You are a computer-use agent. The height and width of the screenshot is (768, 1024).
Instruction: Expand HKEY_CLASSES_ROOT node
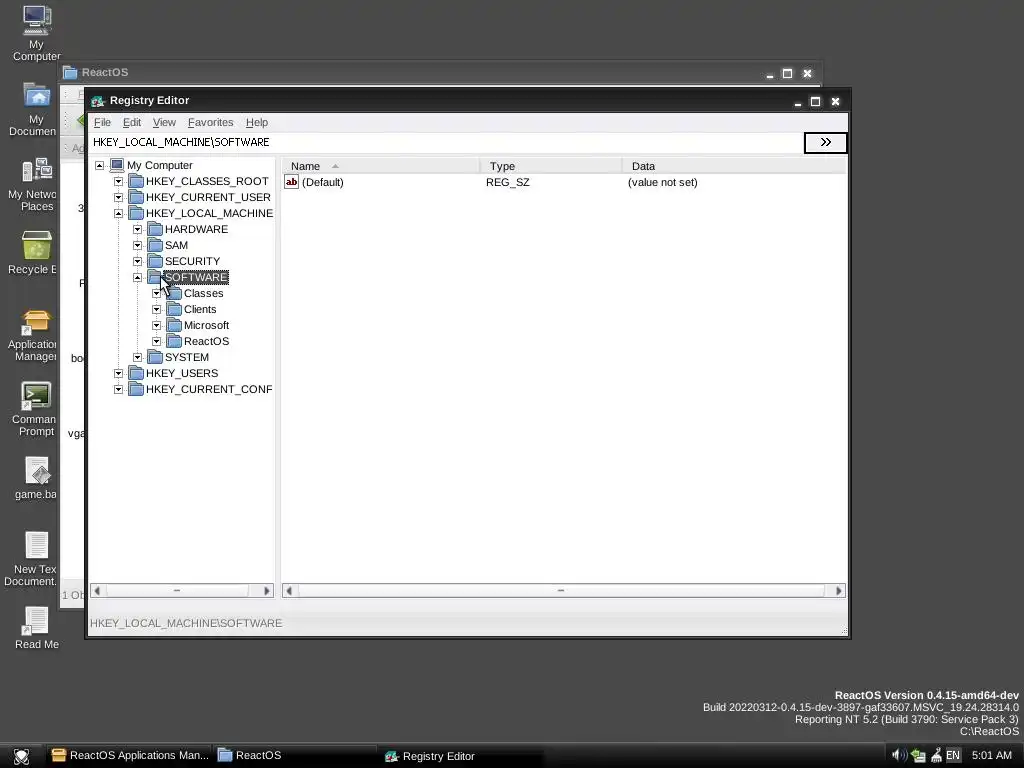click(x=118, y=181)
